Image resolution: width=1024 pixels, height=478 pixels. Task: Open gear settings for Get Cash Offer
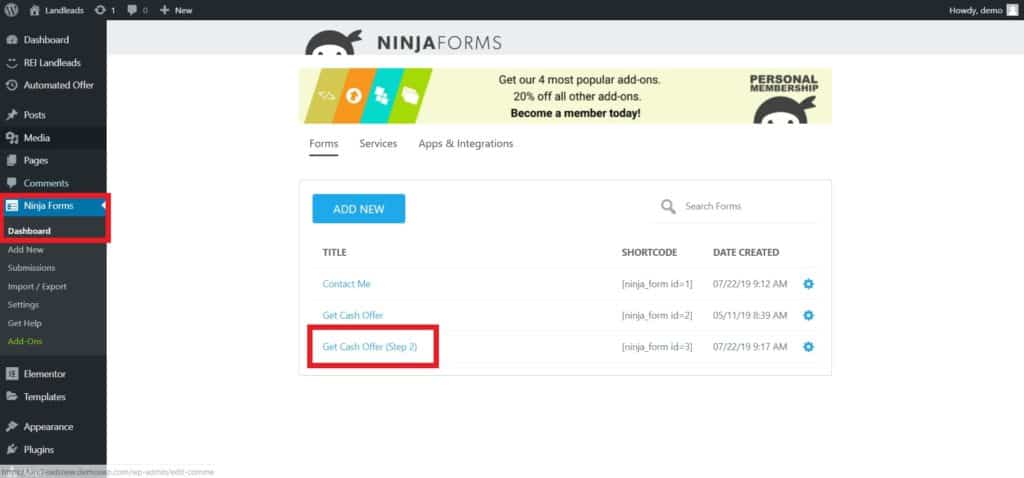(x=808, y=315)
